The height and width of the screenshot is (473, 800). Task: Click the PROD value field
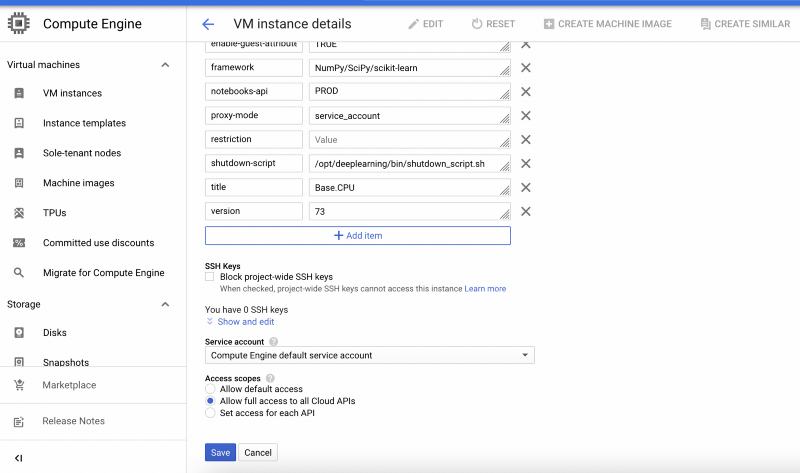coord(410,92)
